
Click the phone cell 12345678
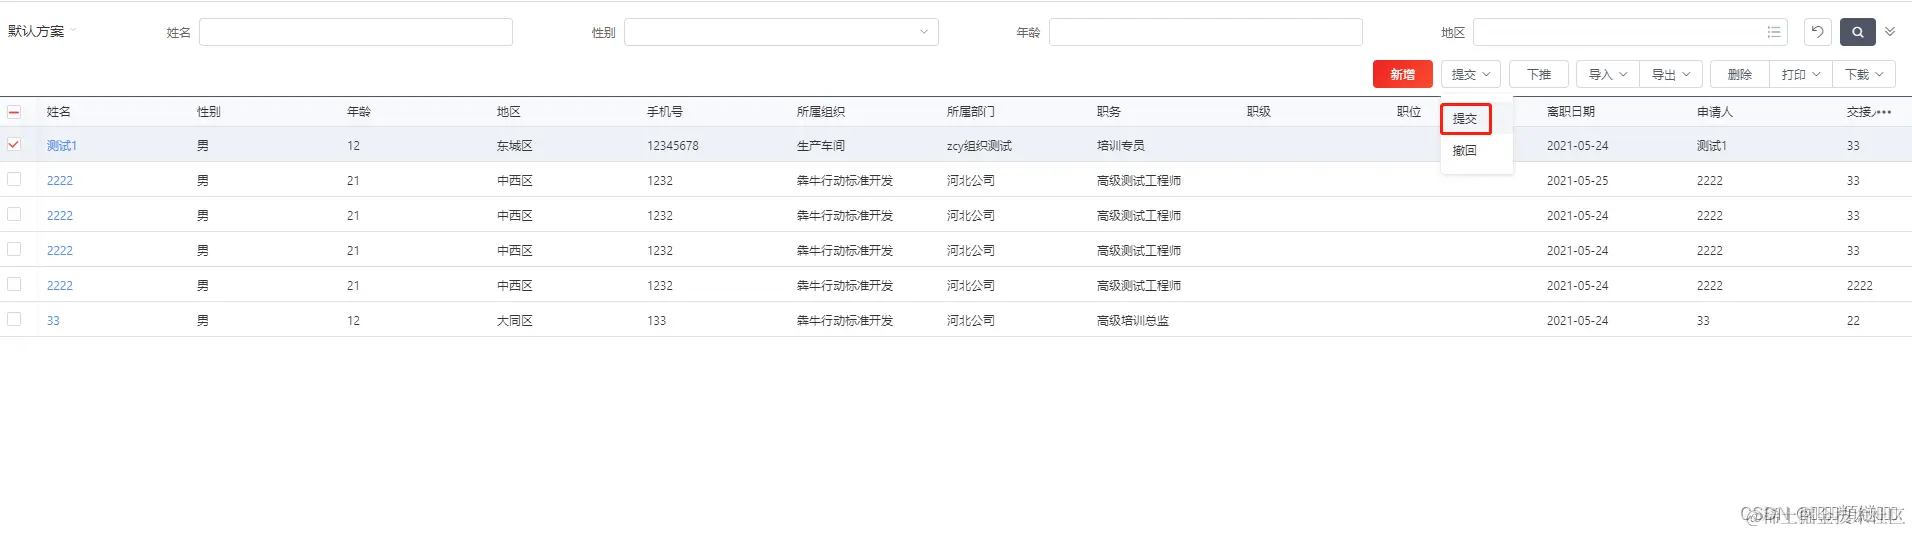coord(673,146)
